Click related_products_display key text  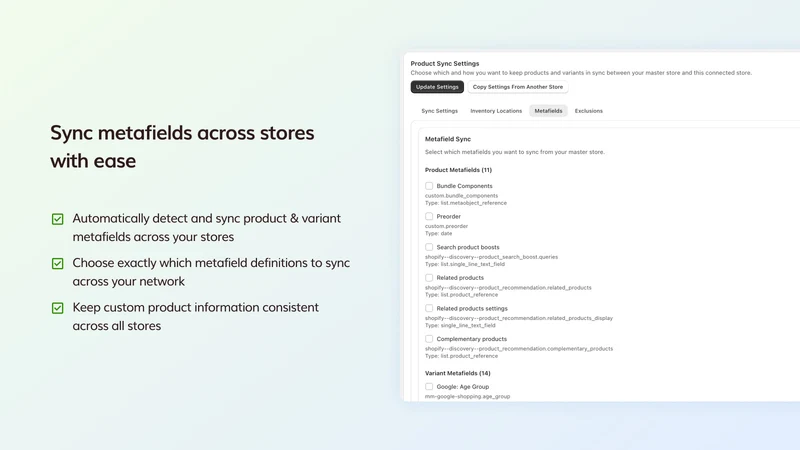pos(519,318)
